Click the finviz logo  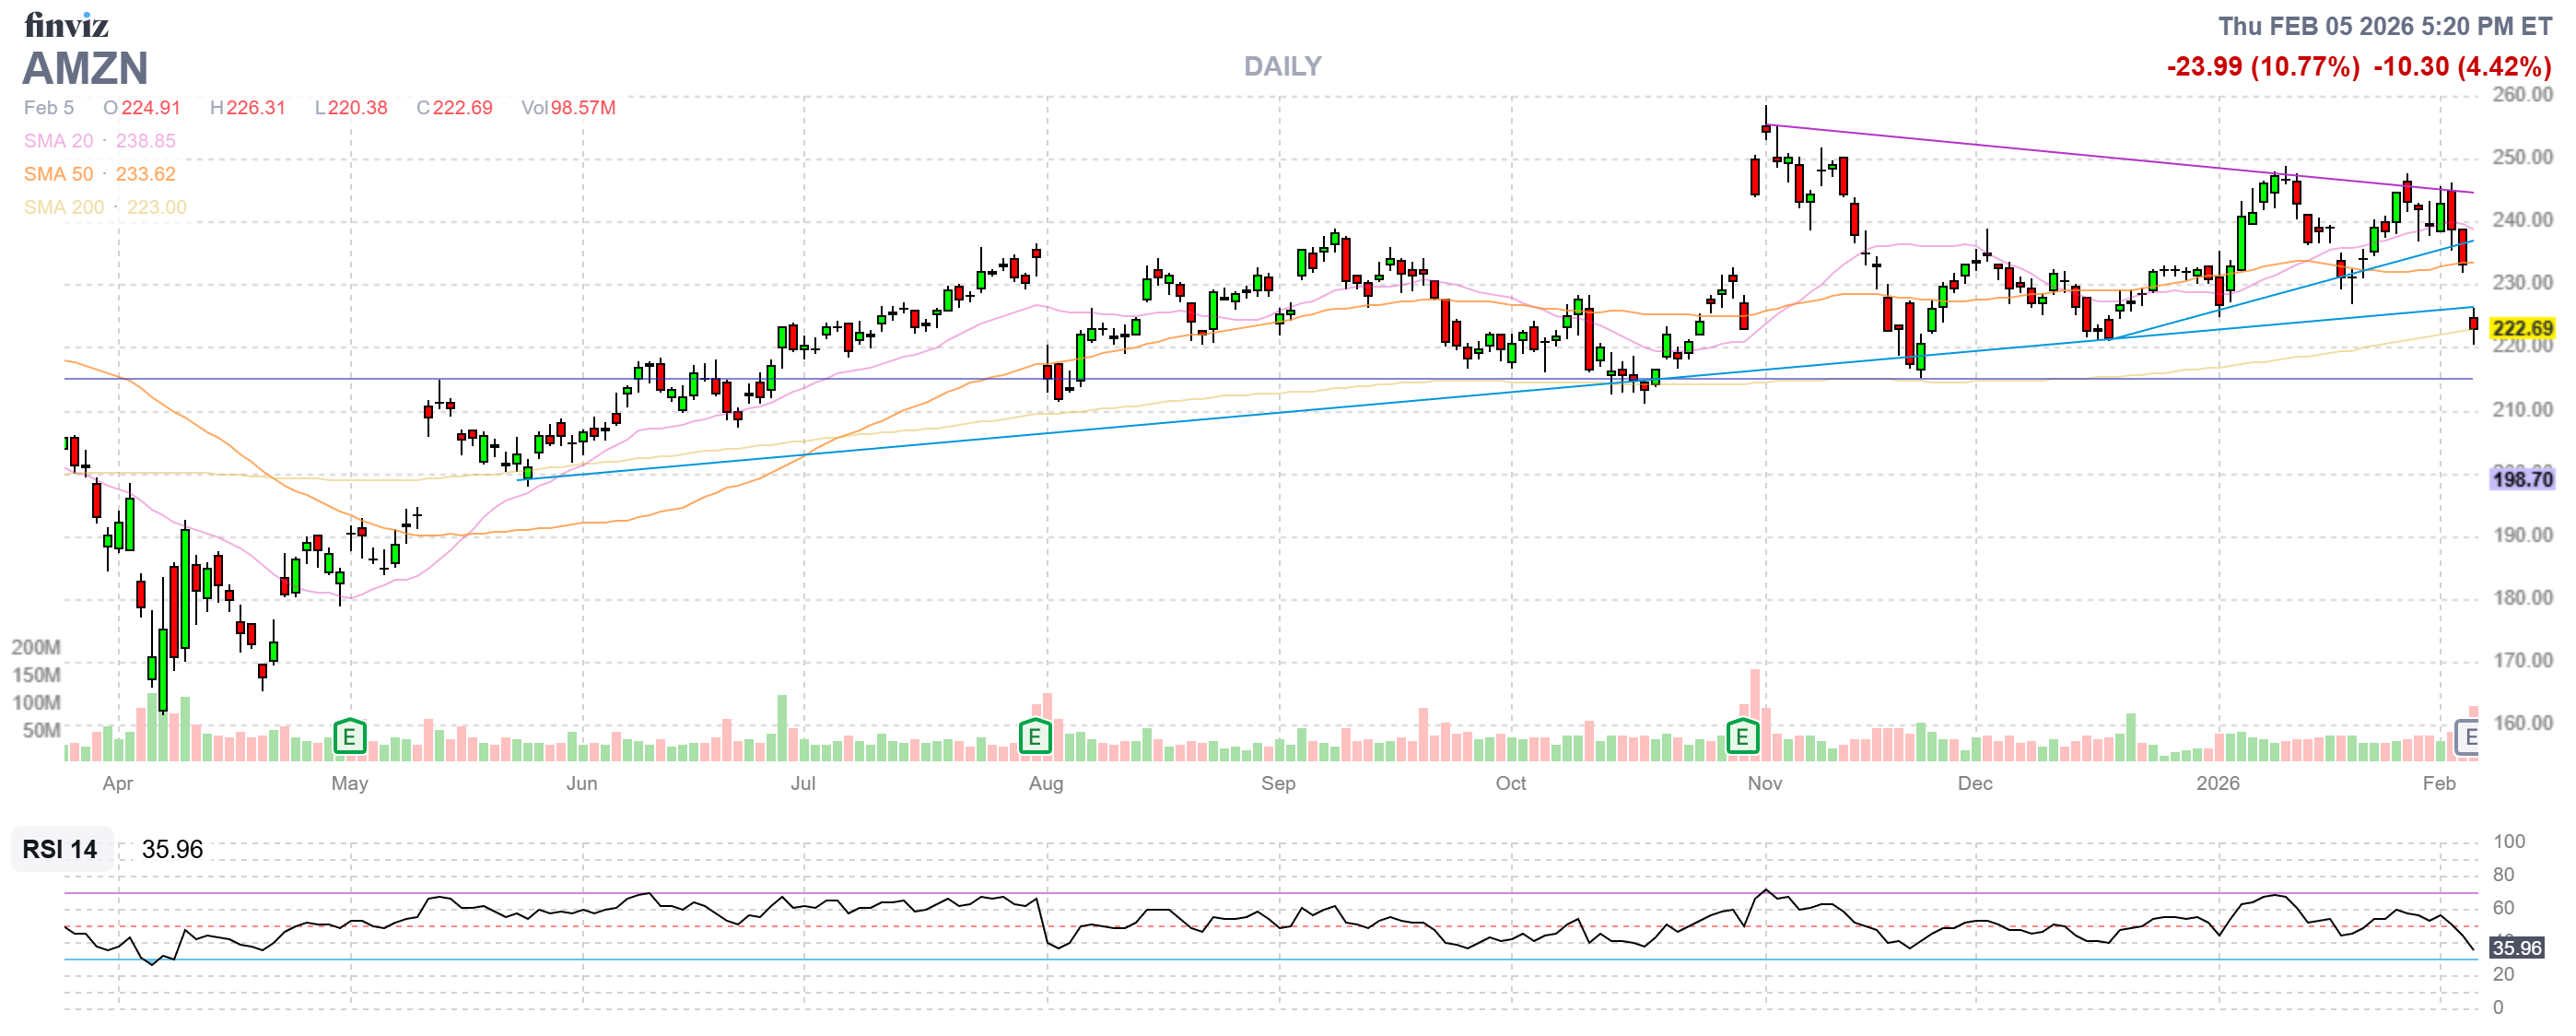click(66, 24)
